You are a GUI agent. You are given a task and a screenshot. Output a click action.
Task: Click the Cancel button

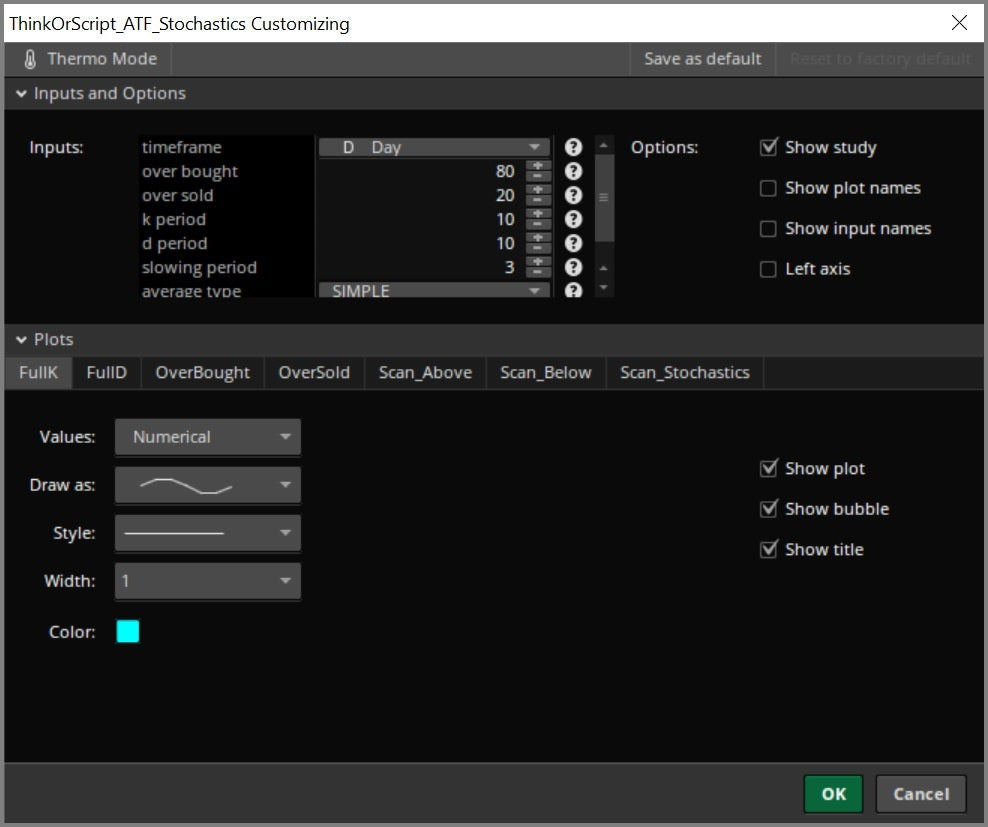(921, 794)
